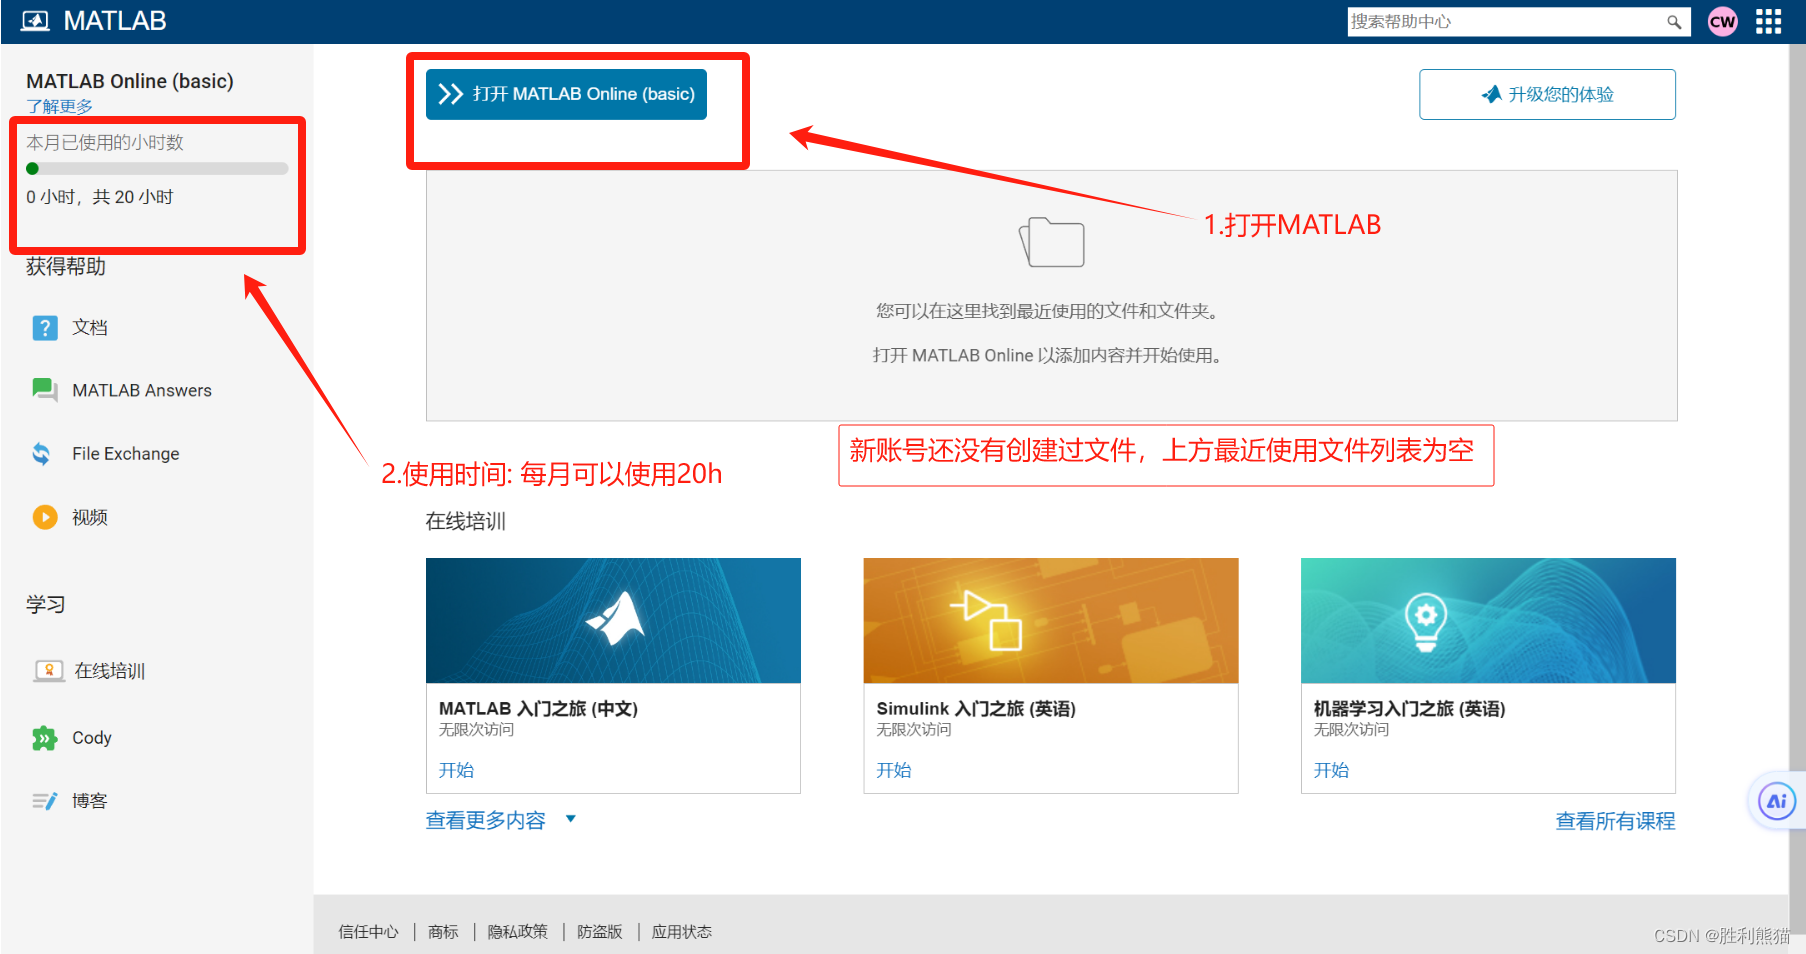Click the MATLAB Answers chat icon
1806x954 pixels.
pyautogui.click(x=45, y=390)
